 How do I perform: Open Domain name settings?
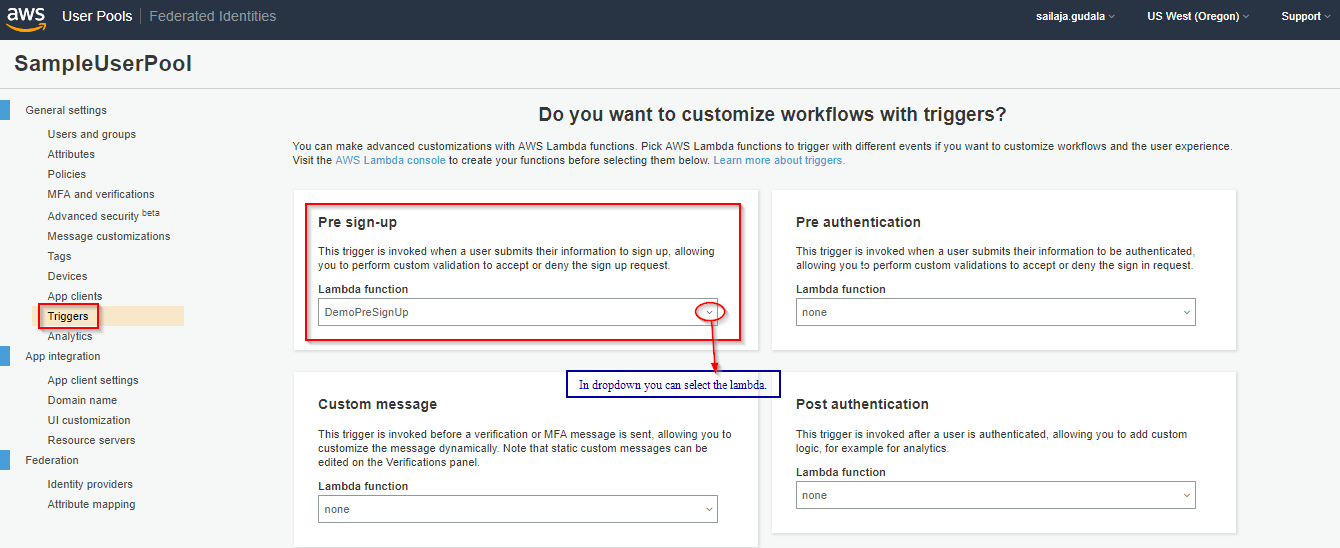[x=82, y=400]
